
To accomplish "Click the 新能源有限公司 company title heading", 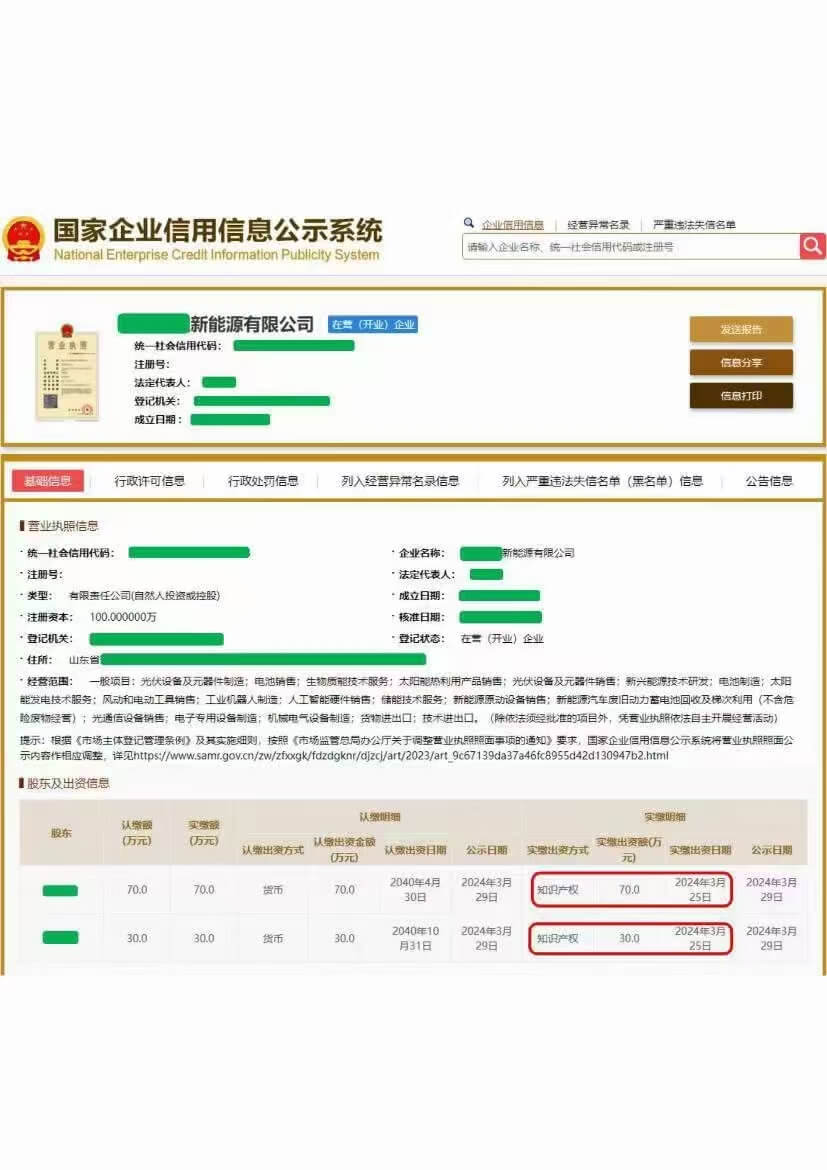I will [x=216, y=324].
